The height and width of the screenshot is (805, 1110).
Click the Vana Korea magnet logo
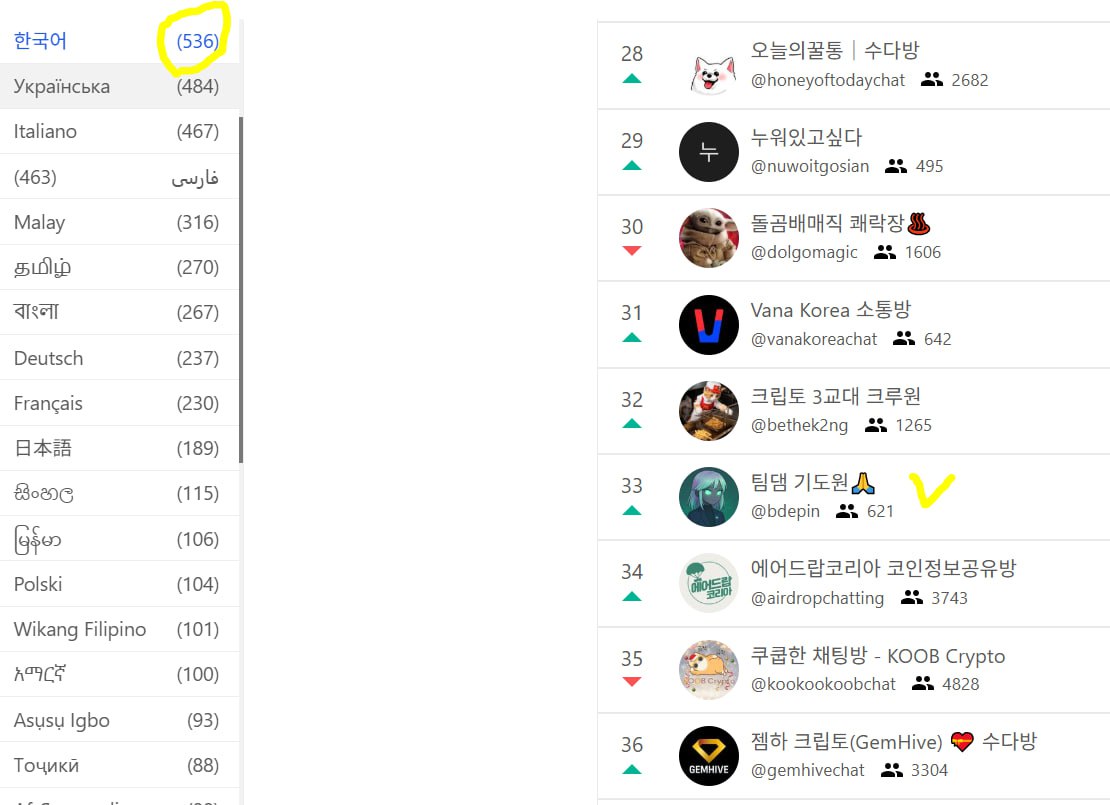click(x=709, y=325)
